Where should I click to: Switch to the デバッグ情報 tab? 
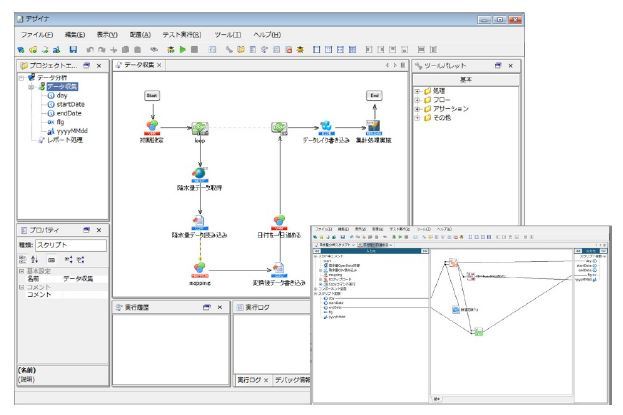(x=290, y=380)
